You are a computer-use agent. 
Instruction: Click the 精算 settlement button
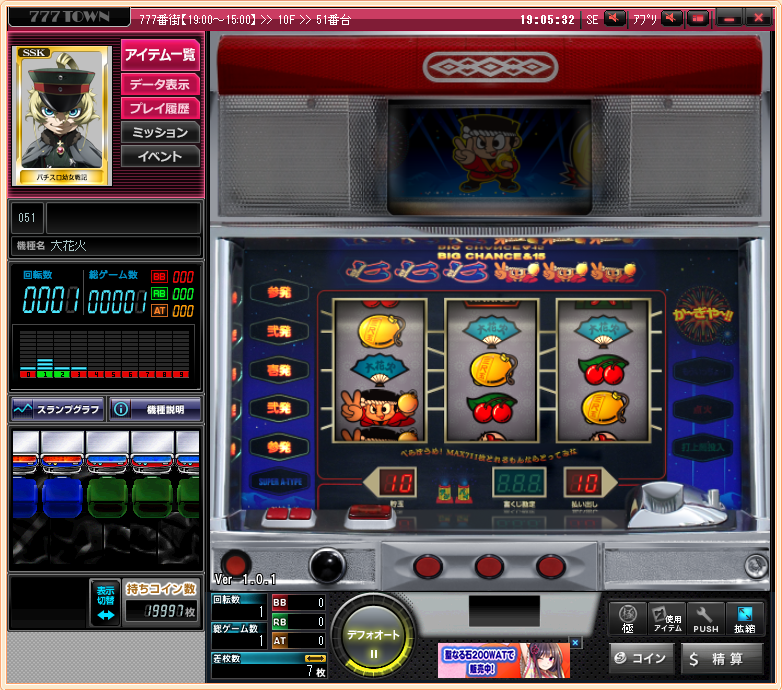point(722,658)
